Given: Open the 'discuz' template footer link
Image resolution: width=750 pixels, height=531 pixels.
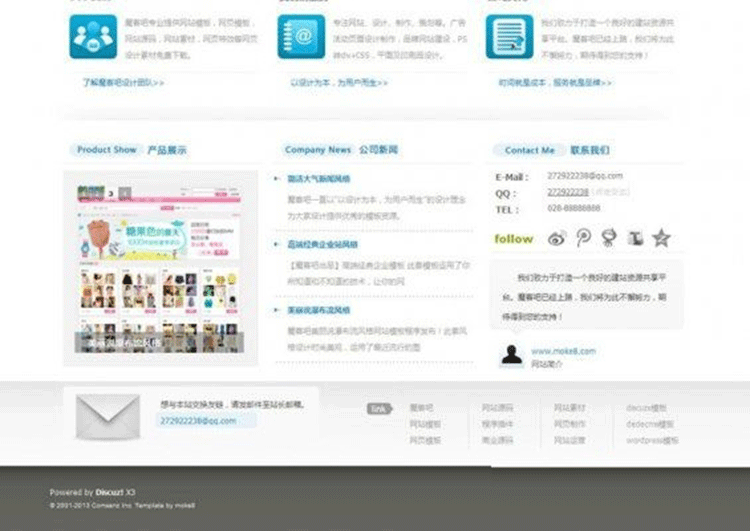Looking at the screenshot, I should click(x=646, y=408).
